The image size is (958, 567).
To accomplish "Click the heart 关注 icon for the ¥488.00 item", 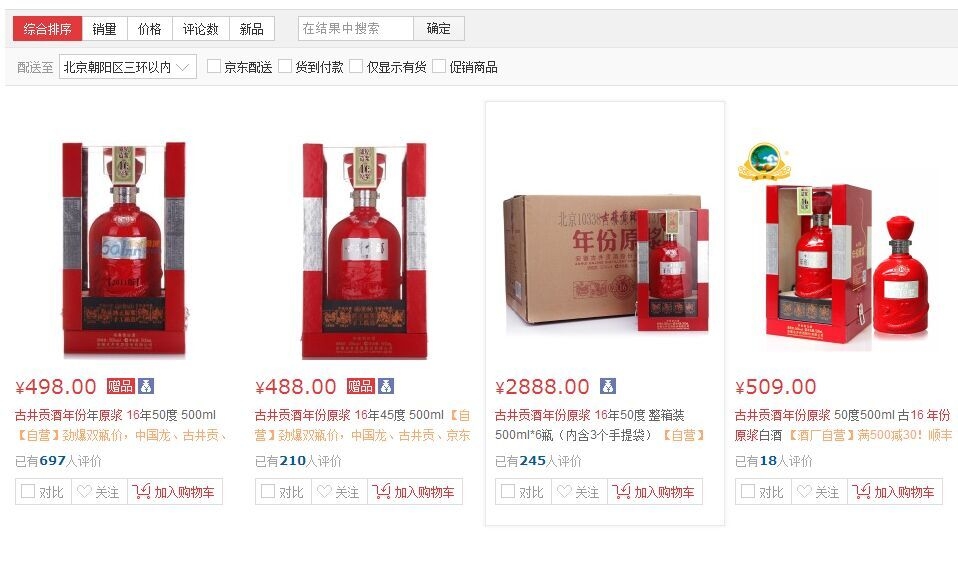I will (x=324, y=491).
